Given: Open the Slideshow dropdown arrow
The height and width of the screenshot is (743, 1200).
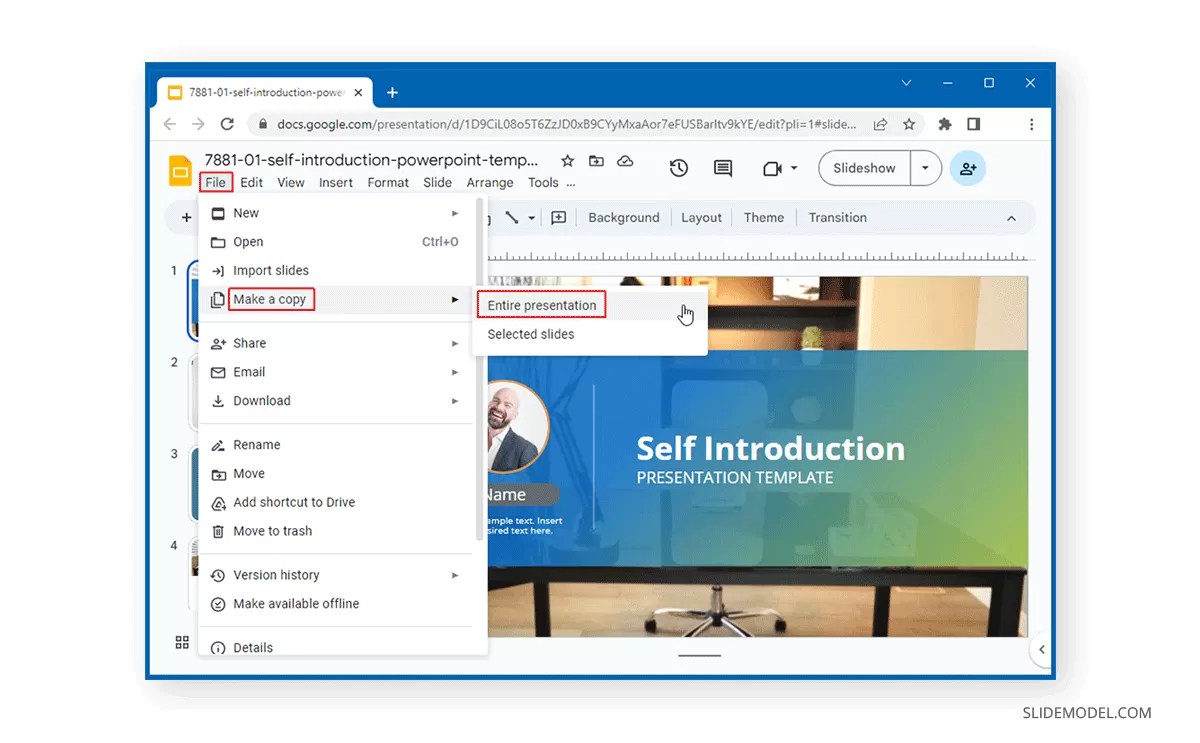Looking at the screenshot, I should point(925,168).
